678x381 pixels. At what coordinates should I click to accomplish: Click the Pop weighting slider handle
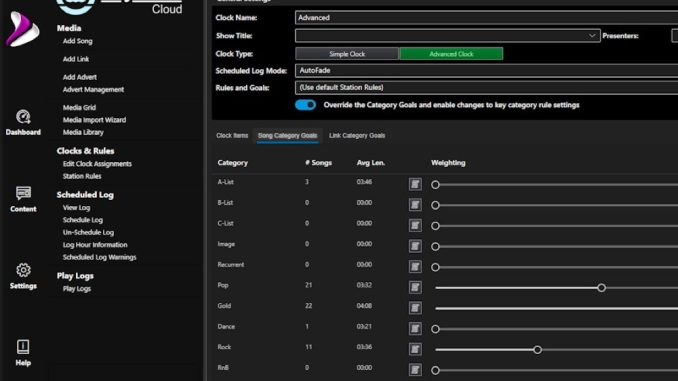601,288
